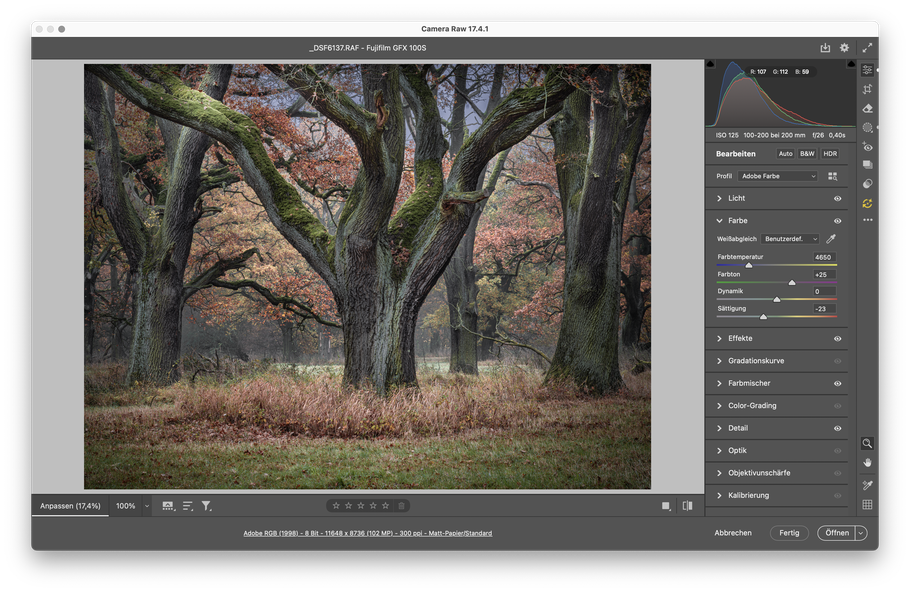Open the filter funnel icon
Screen dimensions: 910x592
tap(206, 506)
